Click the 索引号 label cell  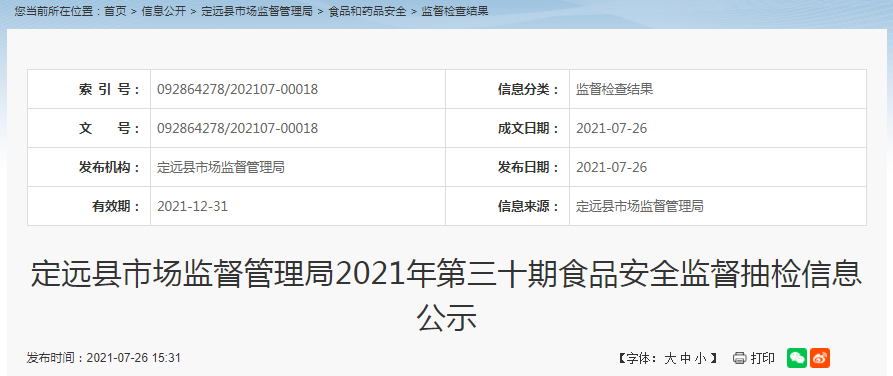click(89, 89)
